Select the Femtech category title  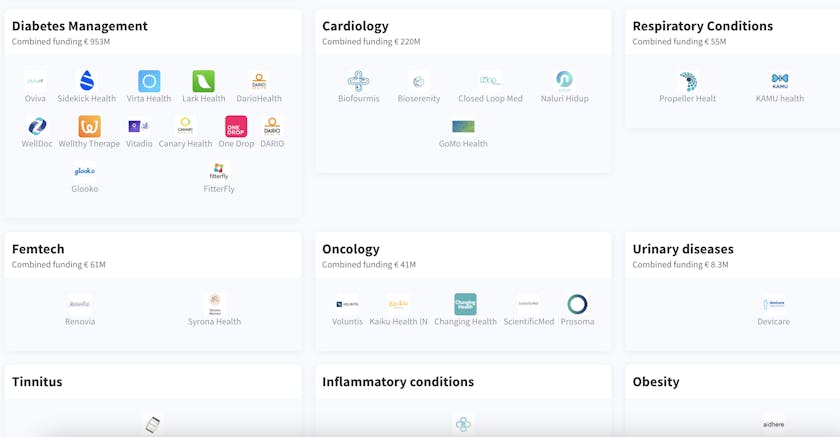38,249
